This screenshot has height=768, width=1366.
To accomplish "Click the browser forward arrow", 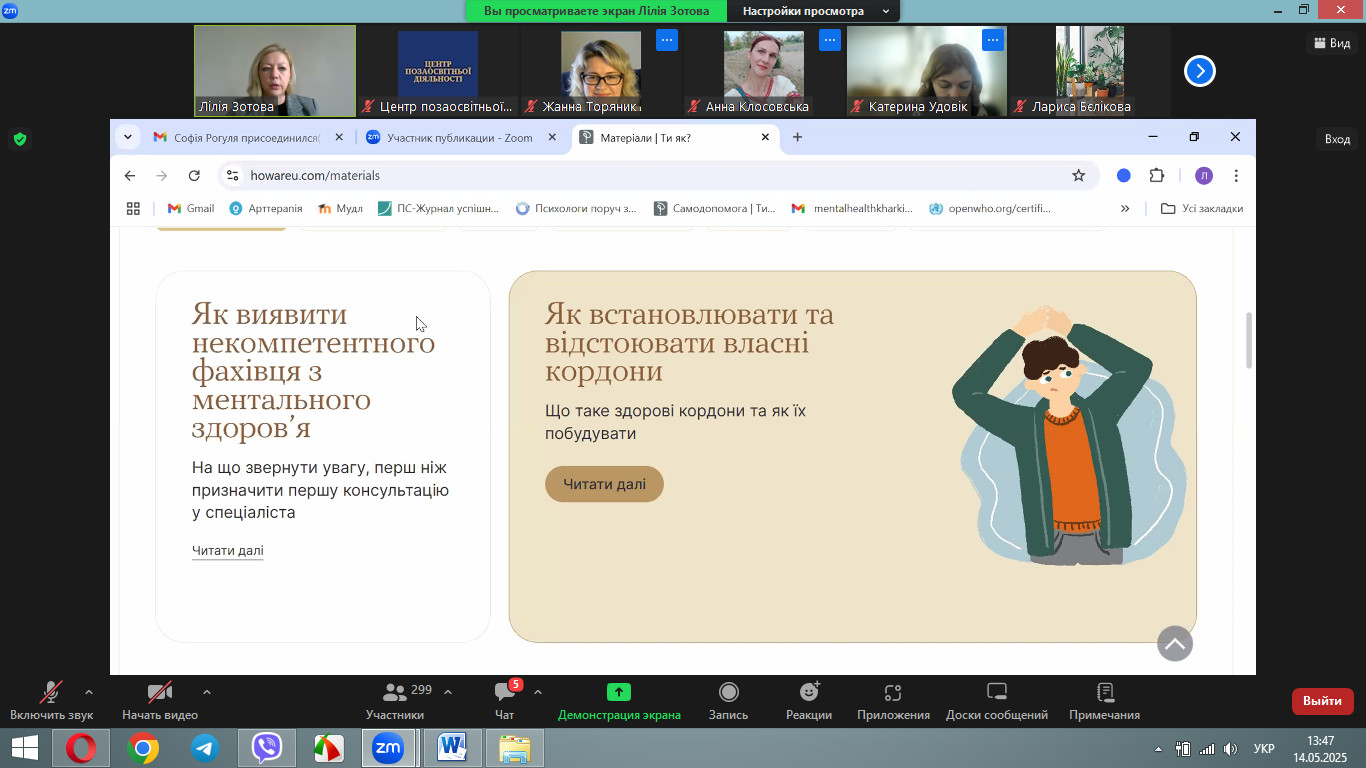I will [162, 175].
